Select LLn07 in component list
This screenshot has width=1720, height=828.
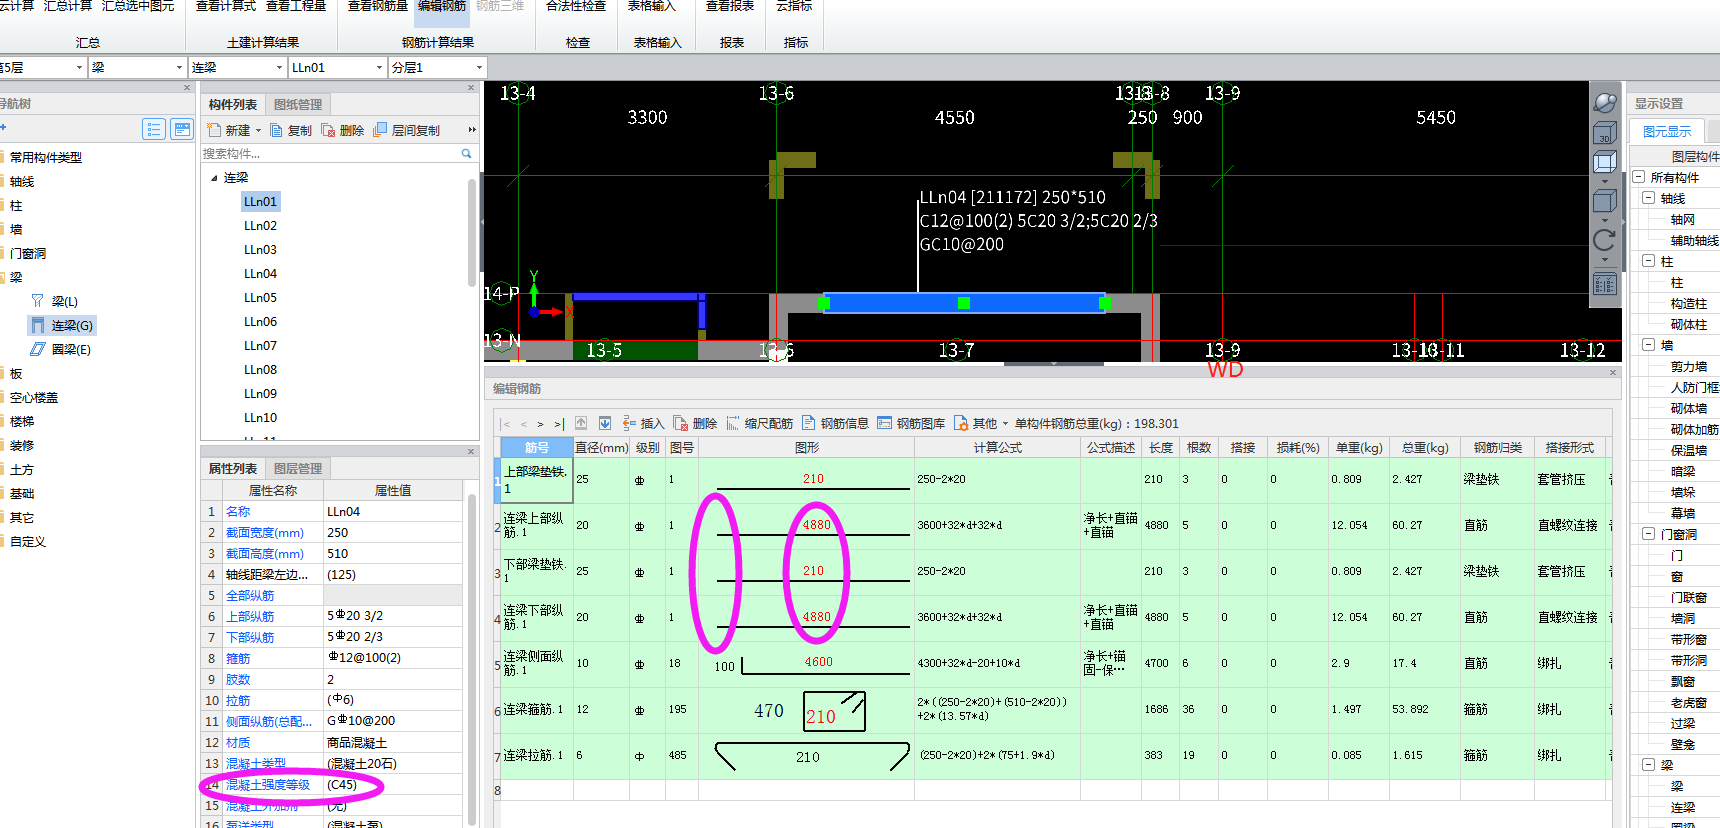260,346
